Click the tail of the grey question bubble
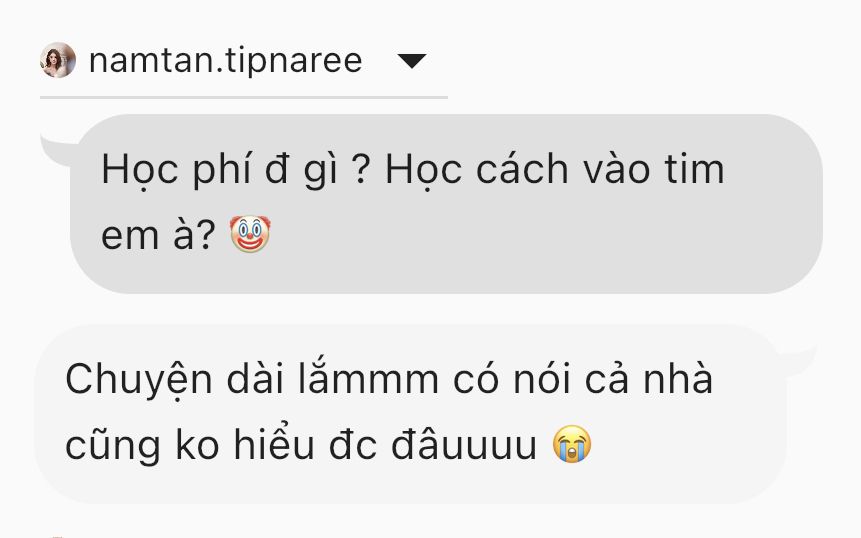The height and width of the screenshot is (538, 861). pyautogui.click(x=58, y=150)
